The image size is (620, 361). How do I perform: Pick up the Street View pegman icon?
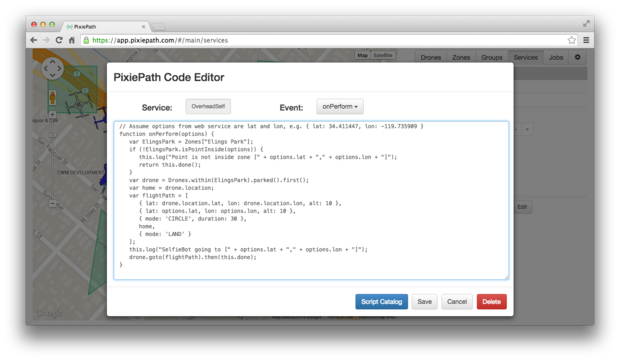(x=53, y=97)
